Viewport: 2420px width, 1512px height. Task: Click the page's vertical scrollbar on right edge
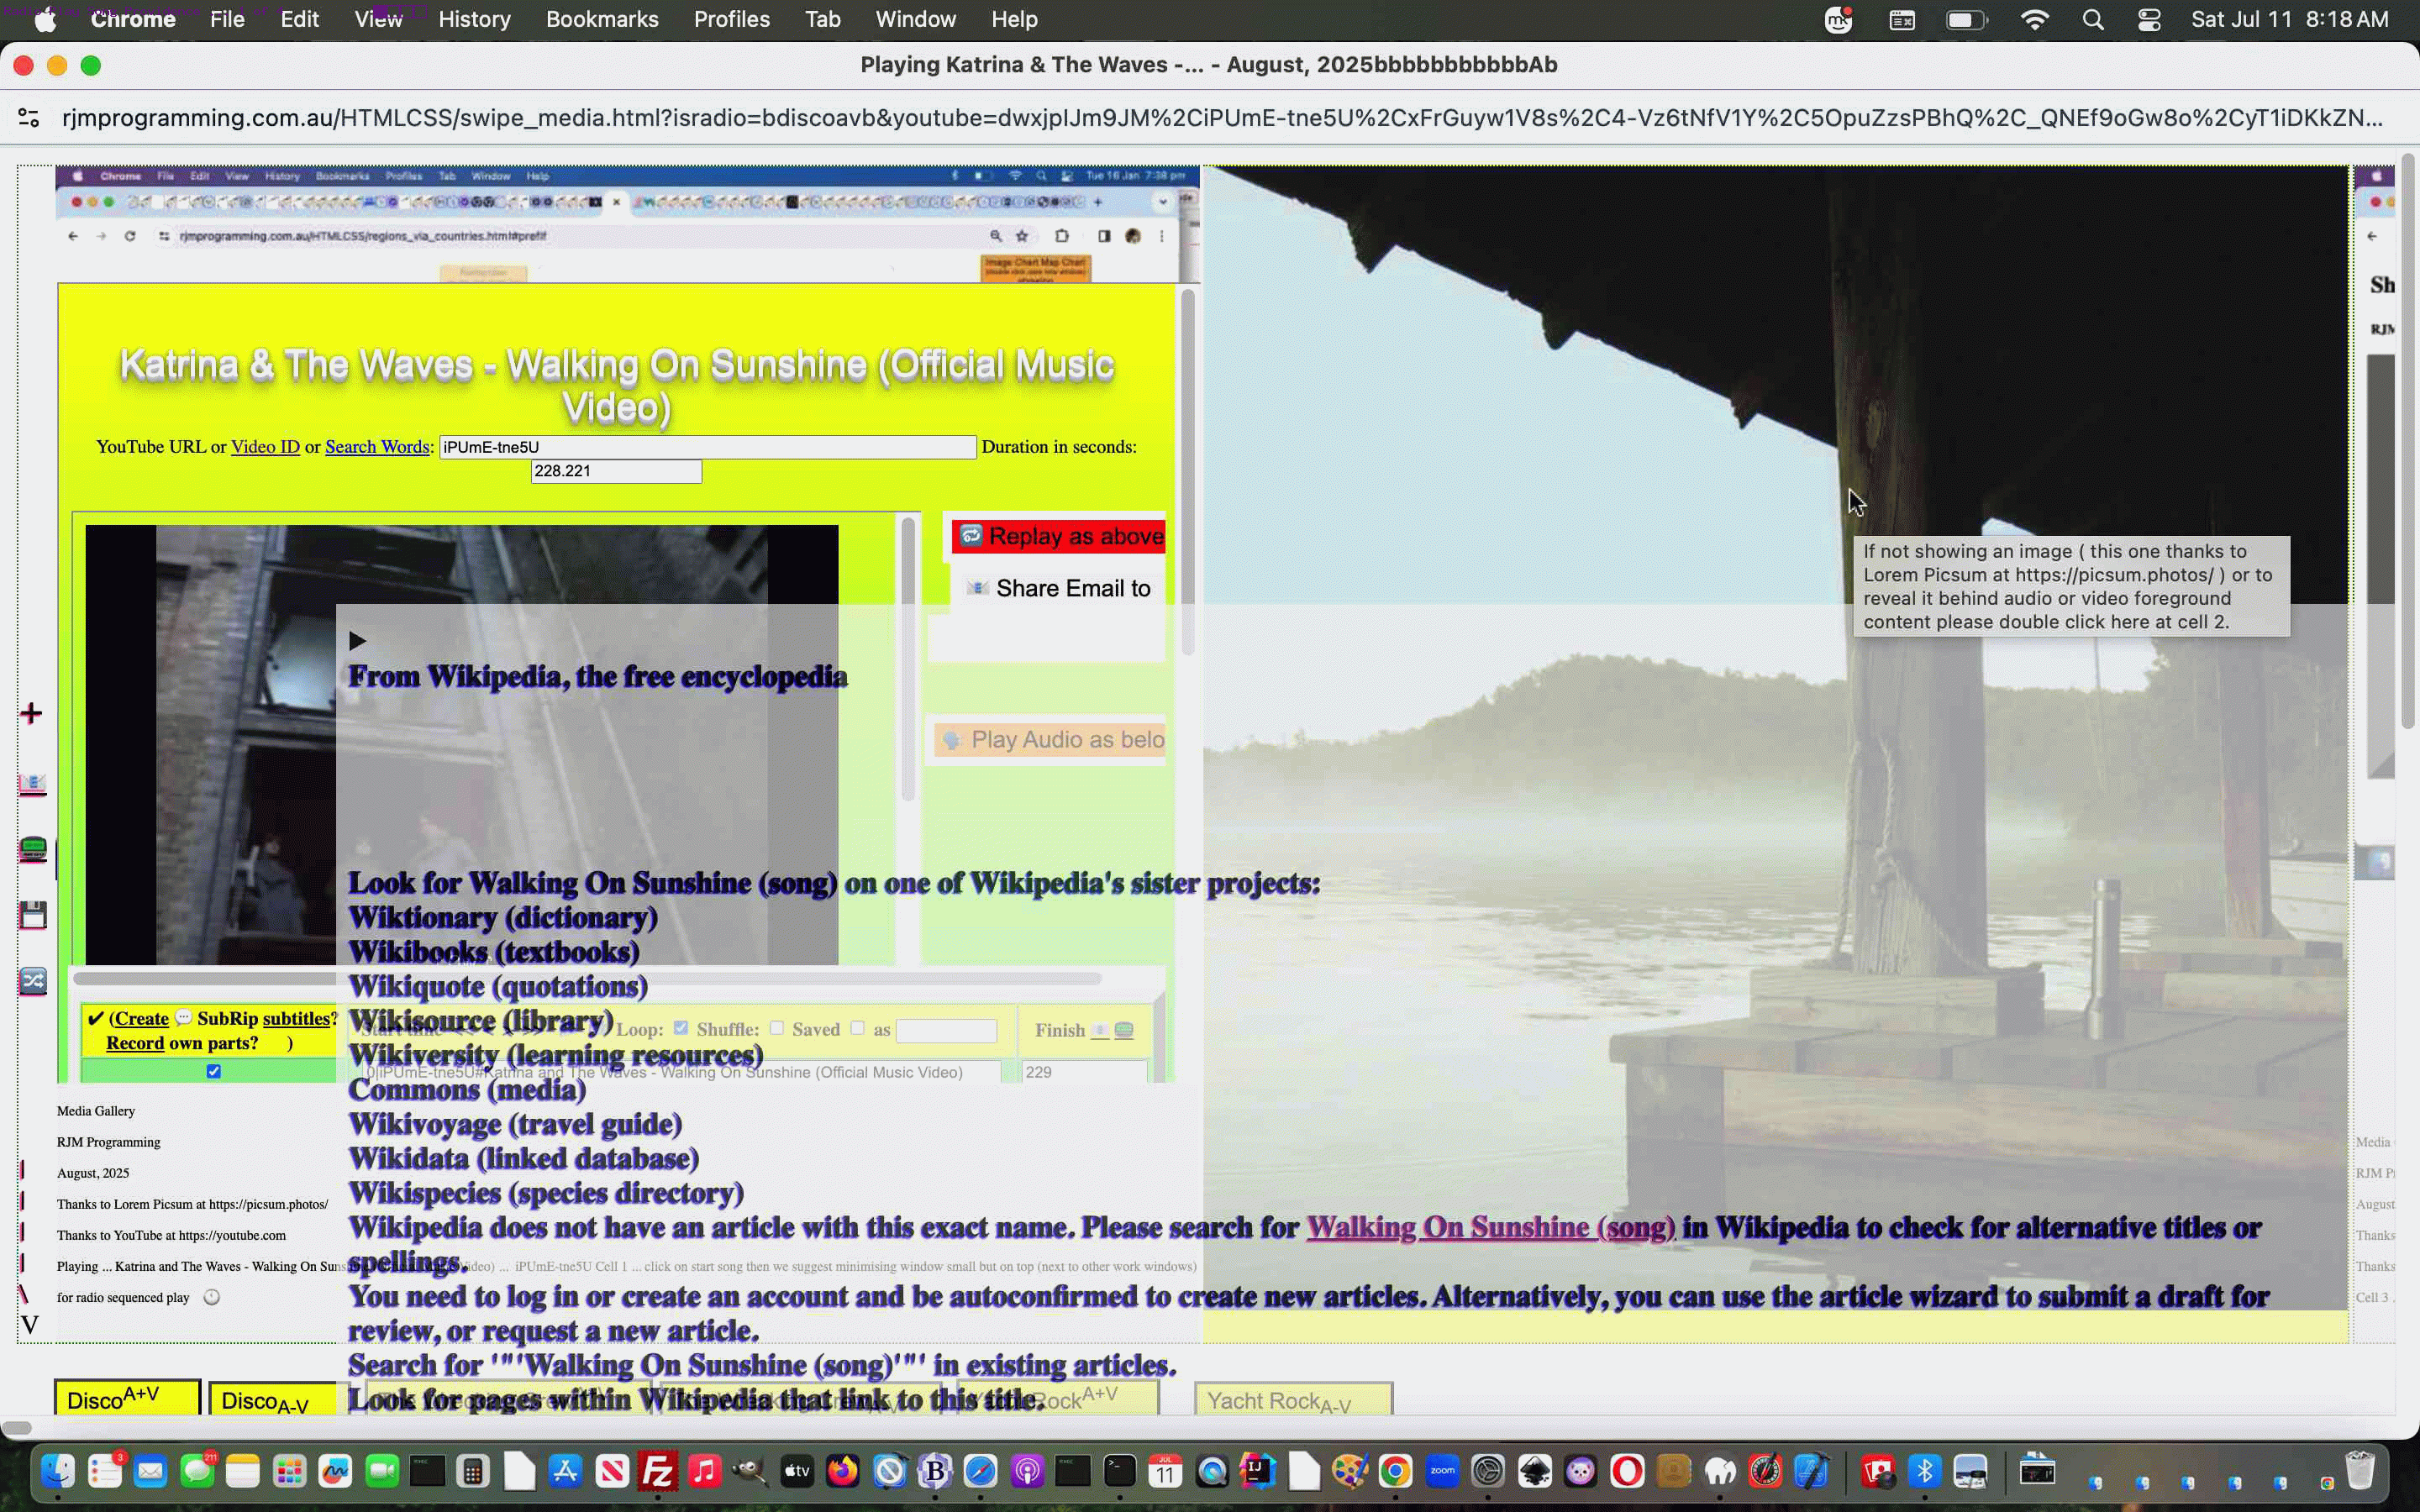click(x=2408, y=440)
